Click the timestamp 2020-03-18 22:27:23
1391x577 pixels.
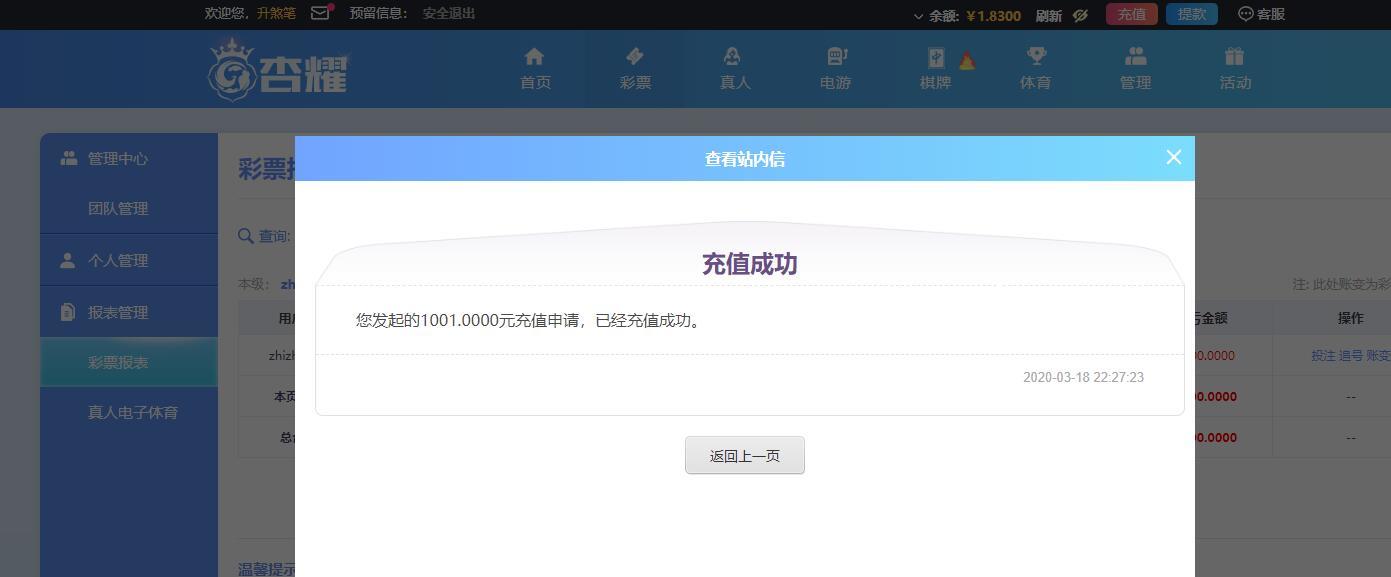tap(1083, 377)
